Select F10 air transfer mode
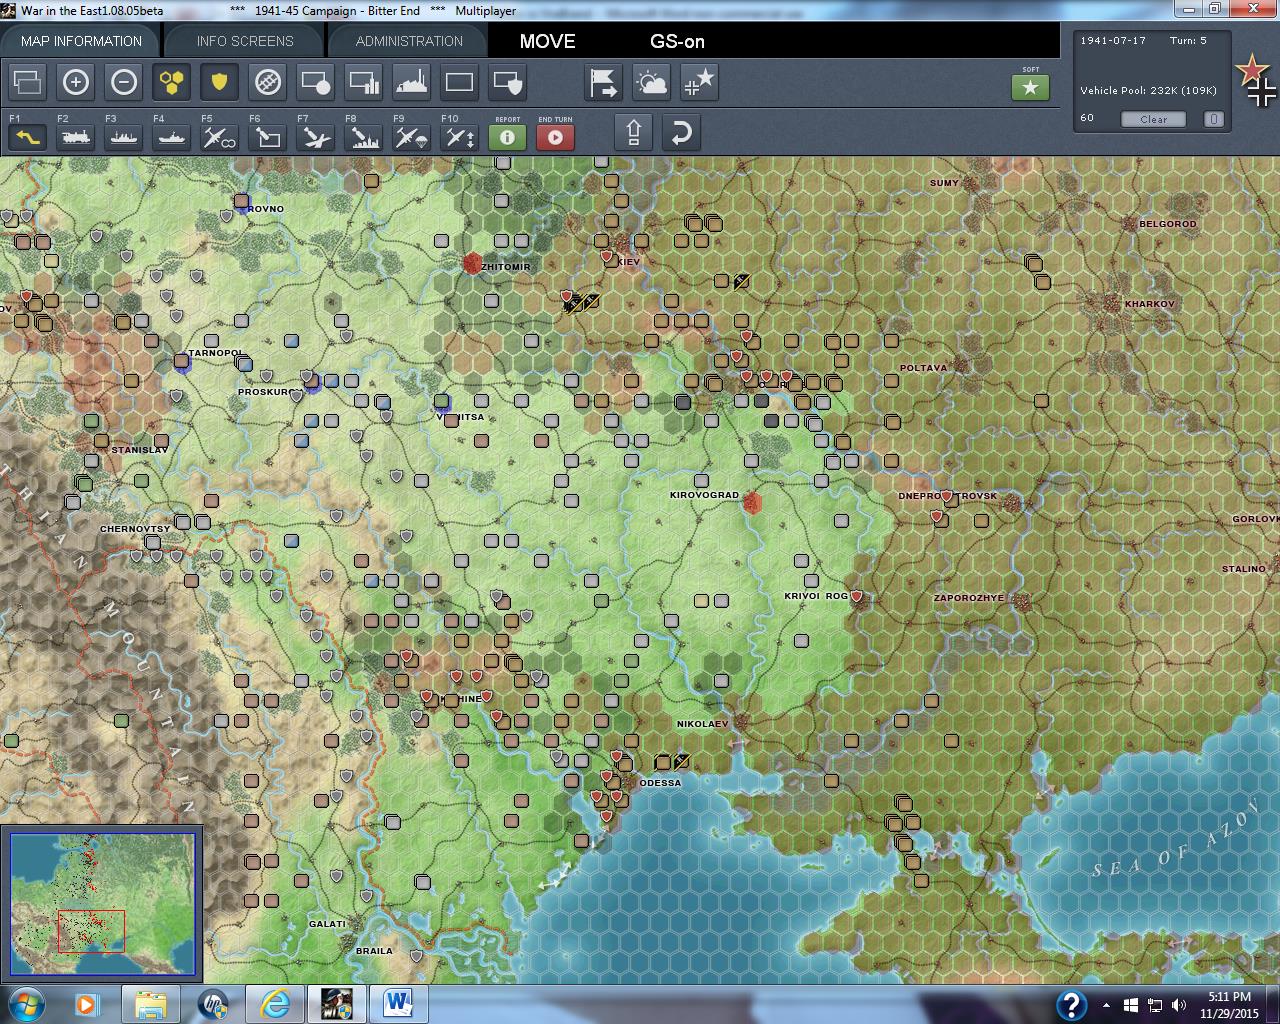The width and height of the screenshot is (1280, 1024). coord(460,136)
